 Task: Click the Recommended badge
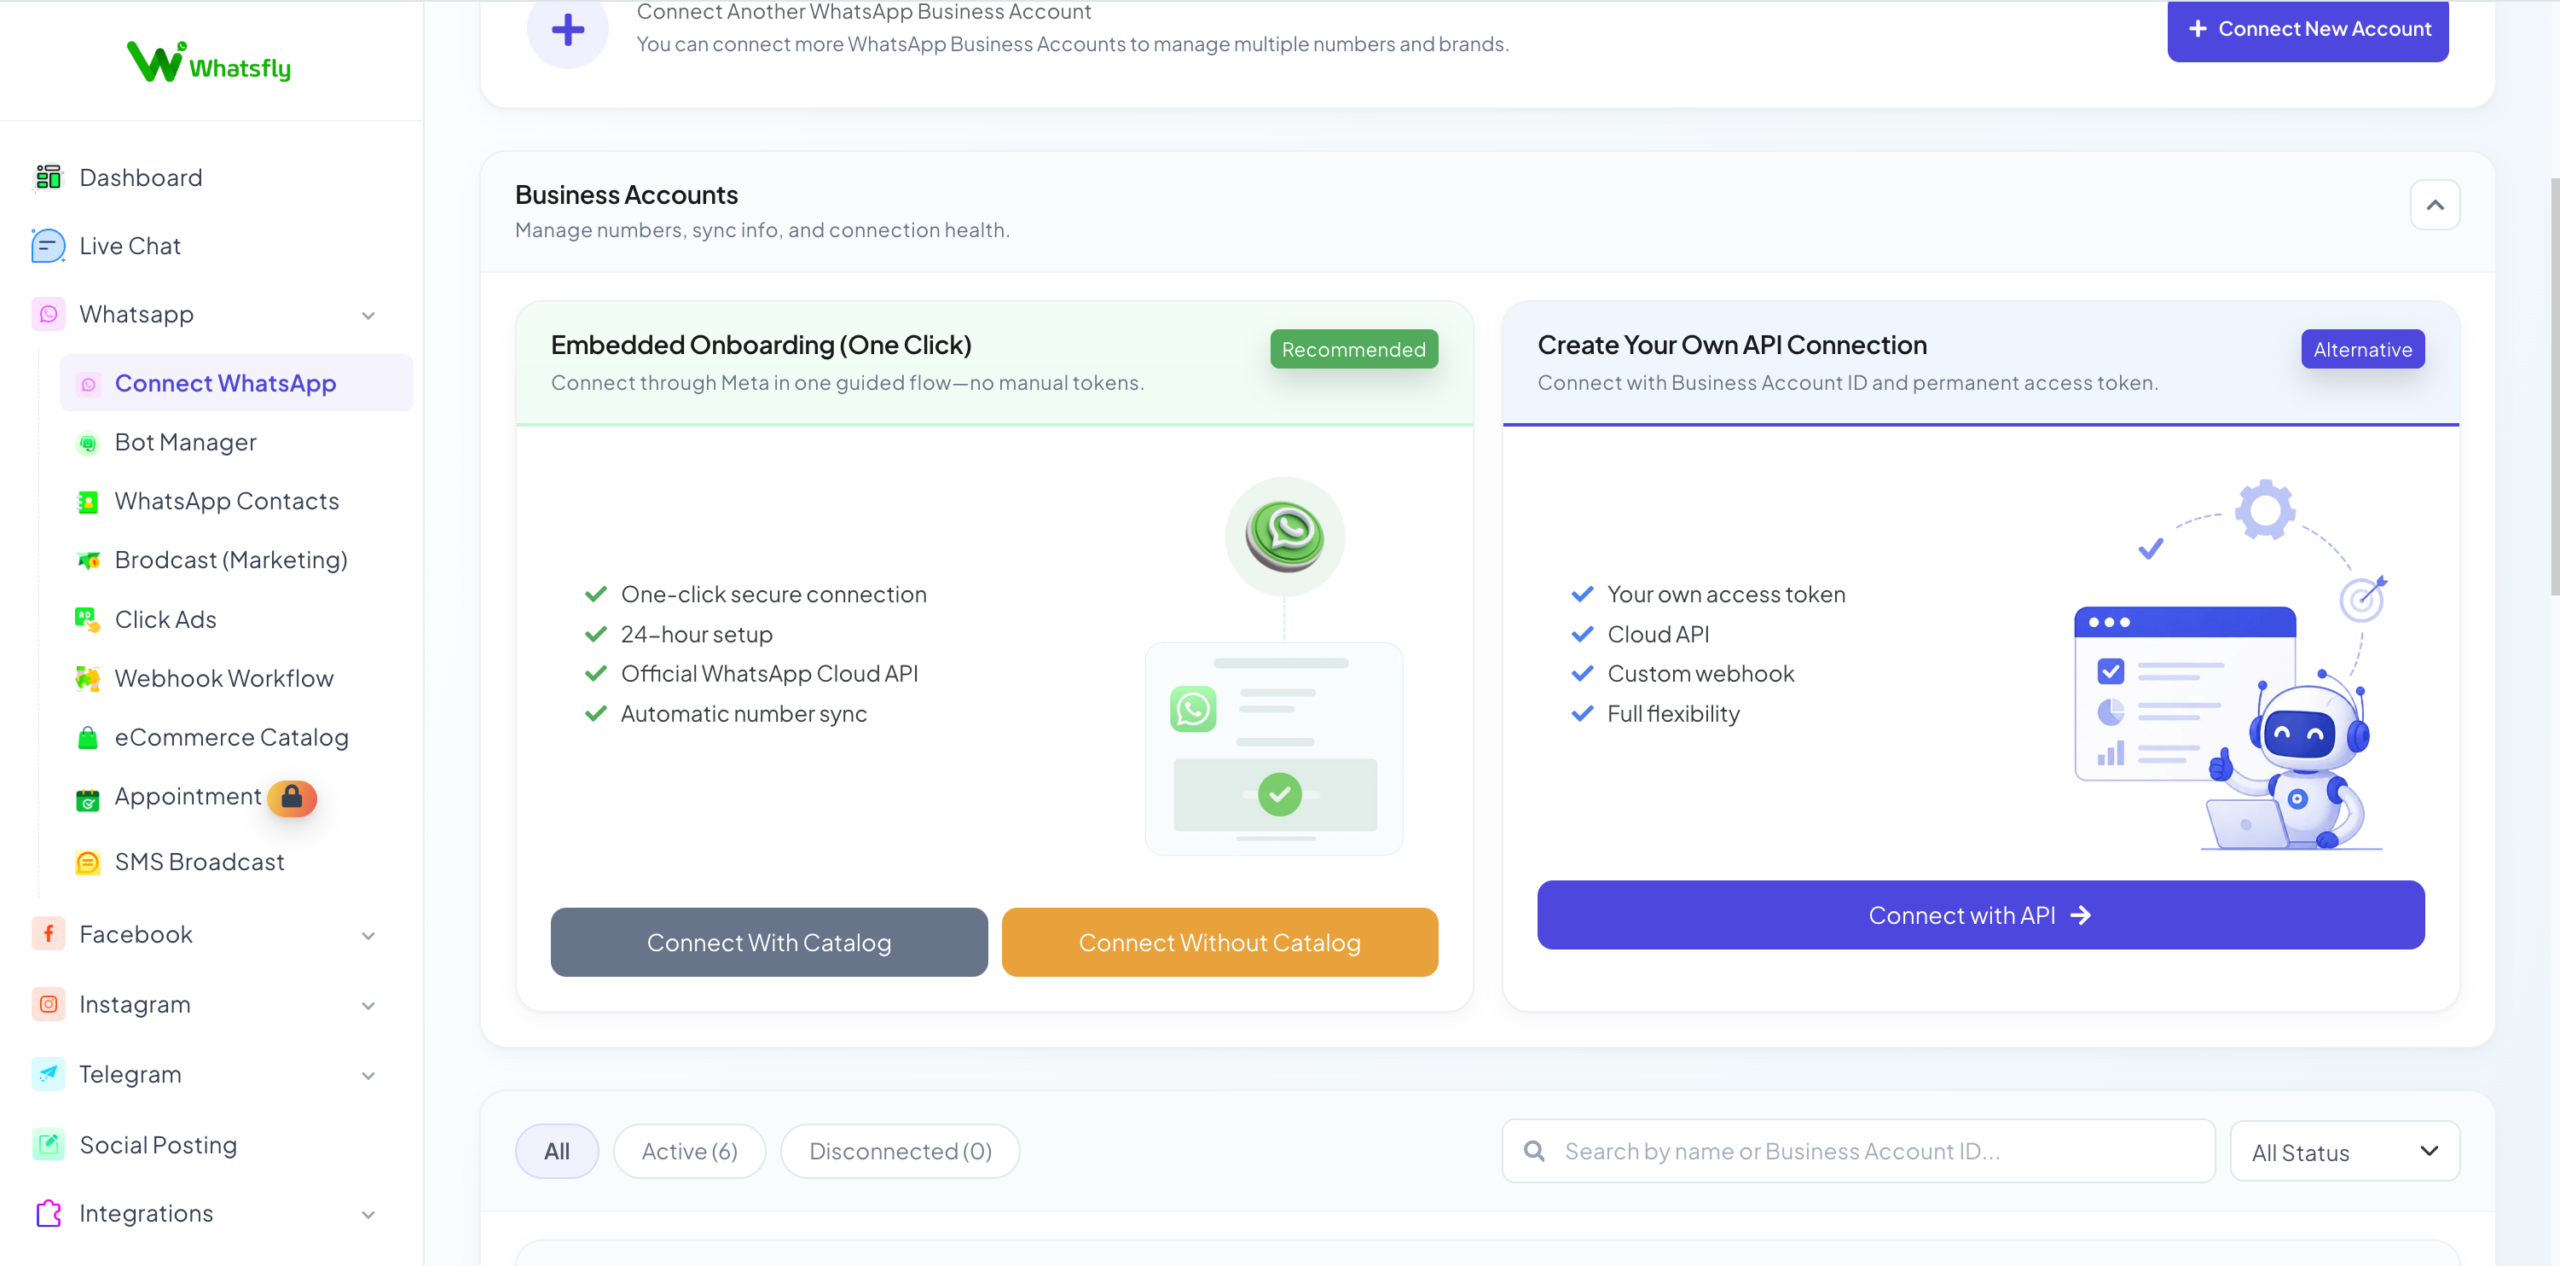1354,349
